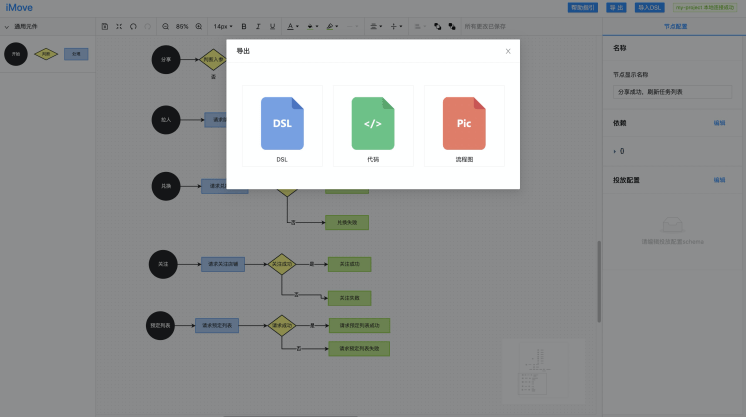
Task: Export the flow as code (代码)
Action: coord(373,126)
